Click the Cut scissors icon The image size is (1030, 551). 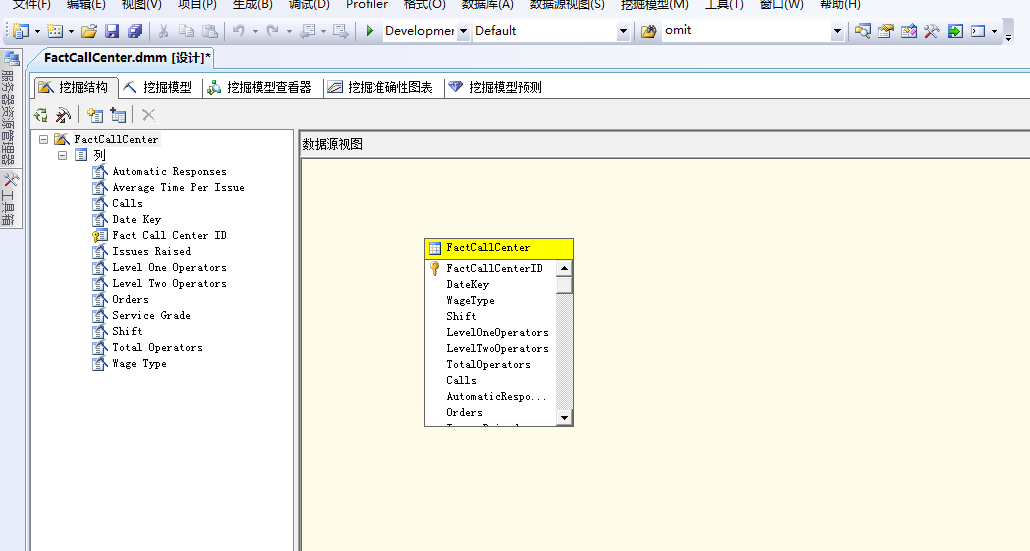coord(164,31)
